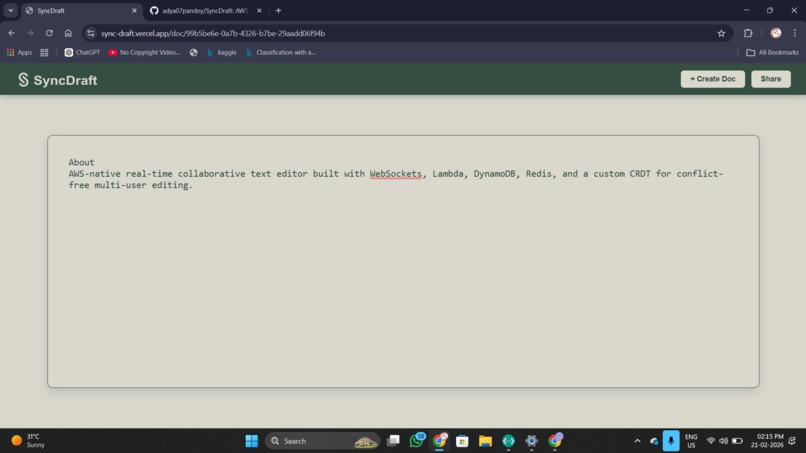Viewport: 806px width, 453px height.
Task: Open the globe icon bookmark
Action: click(193, 52)
